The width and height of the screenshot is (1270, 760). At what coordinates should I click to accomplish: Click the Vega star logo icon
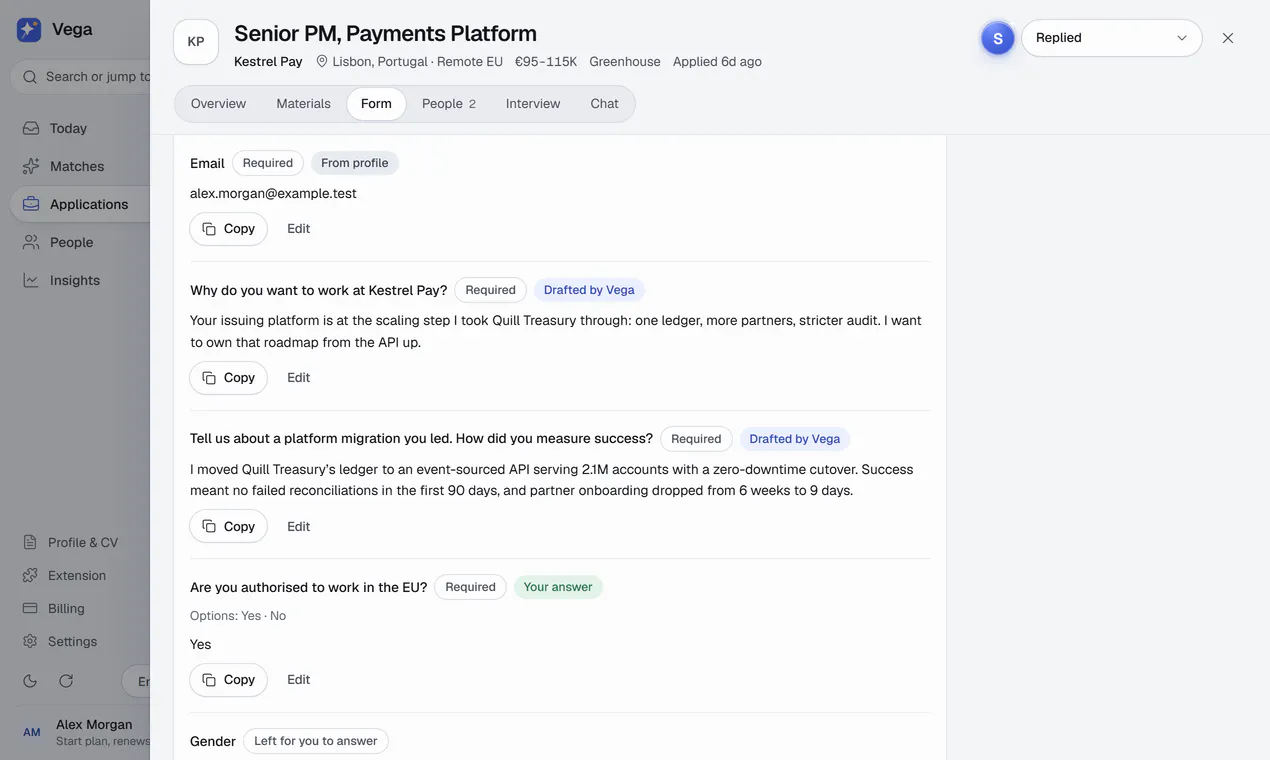pos(29,29)
